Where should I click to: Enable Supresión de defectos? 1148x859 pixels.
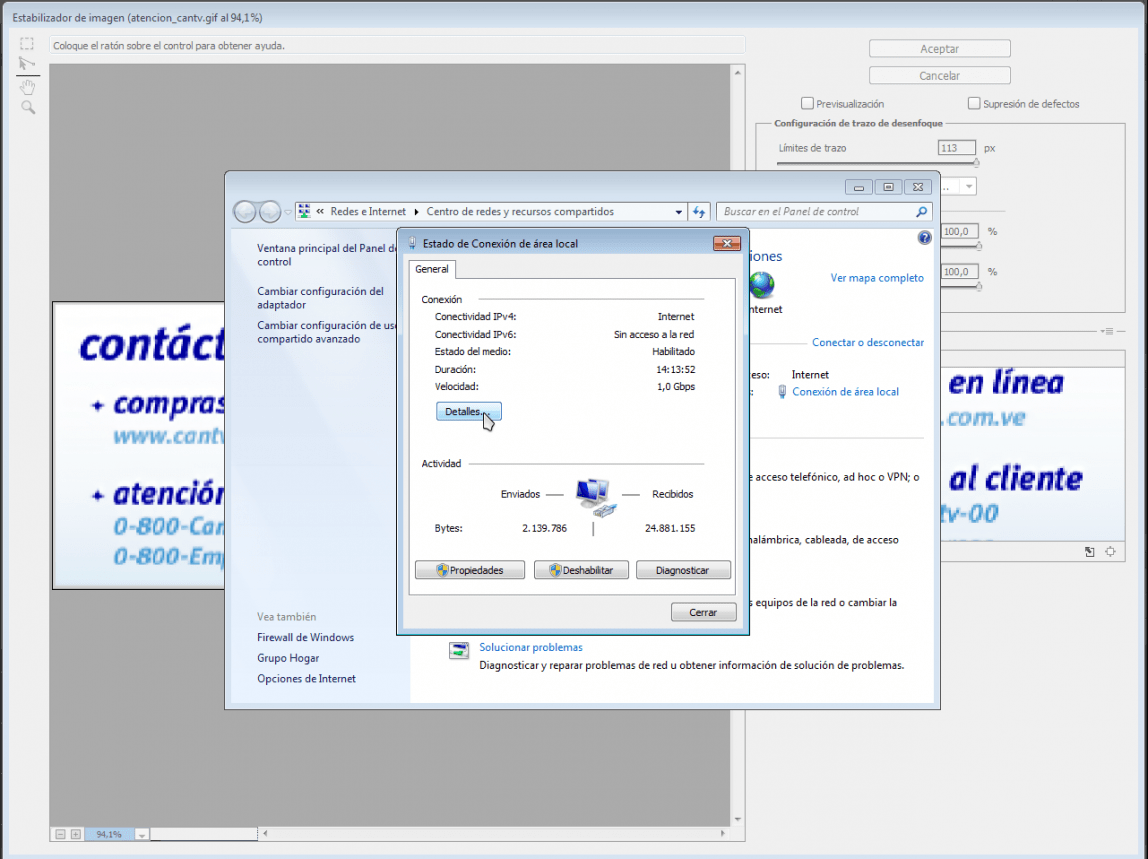pos(973,103)
